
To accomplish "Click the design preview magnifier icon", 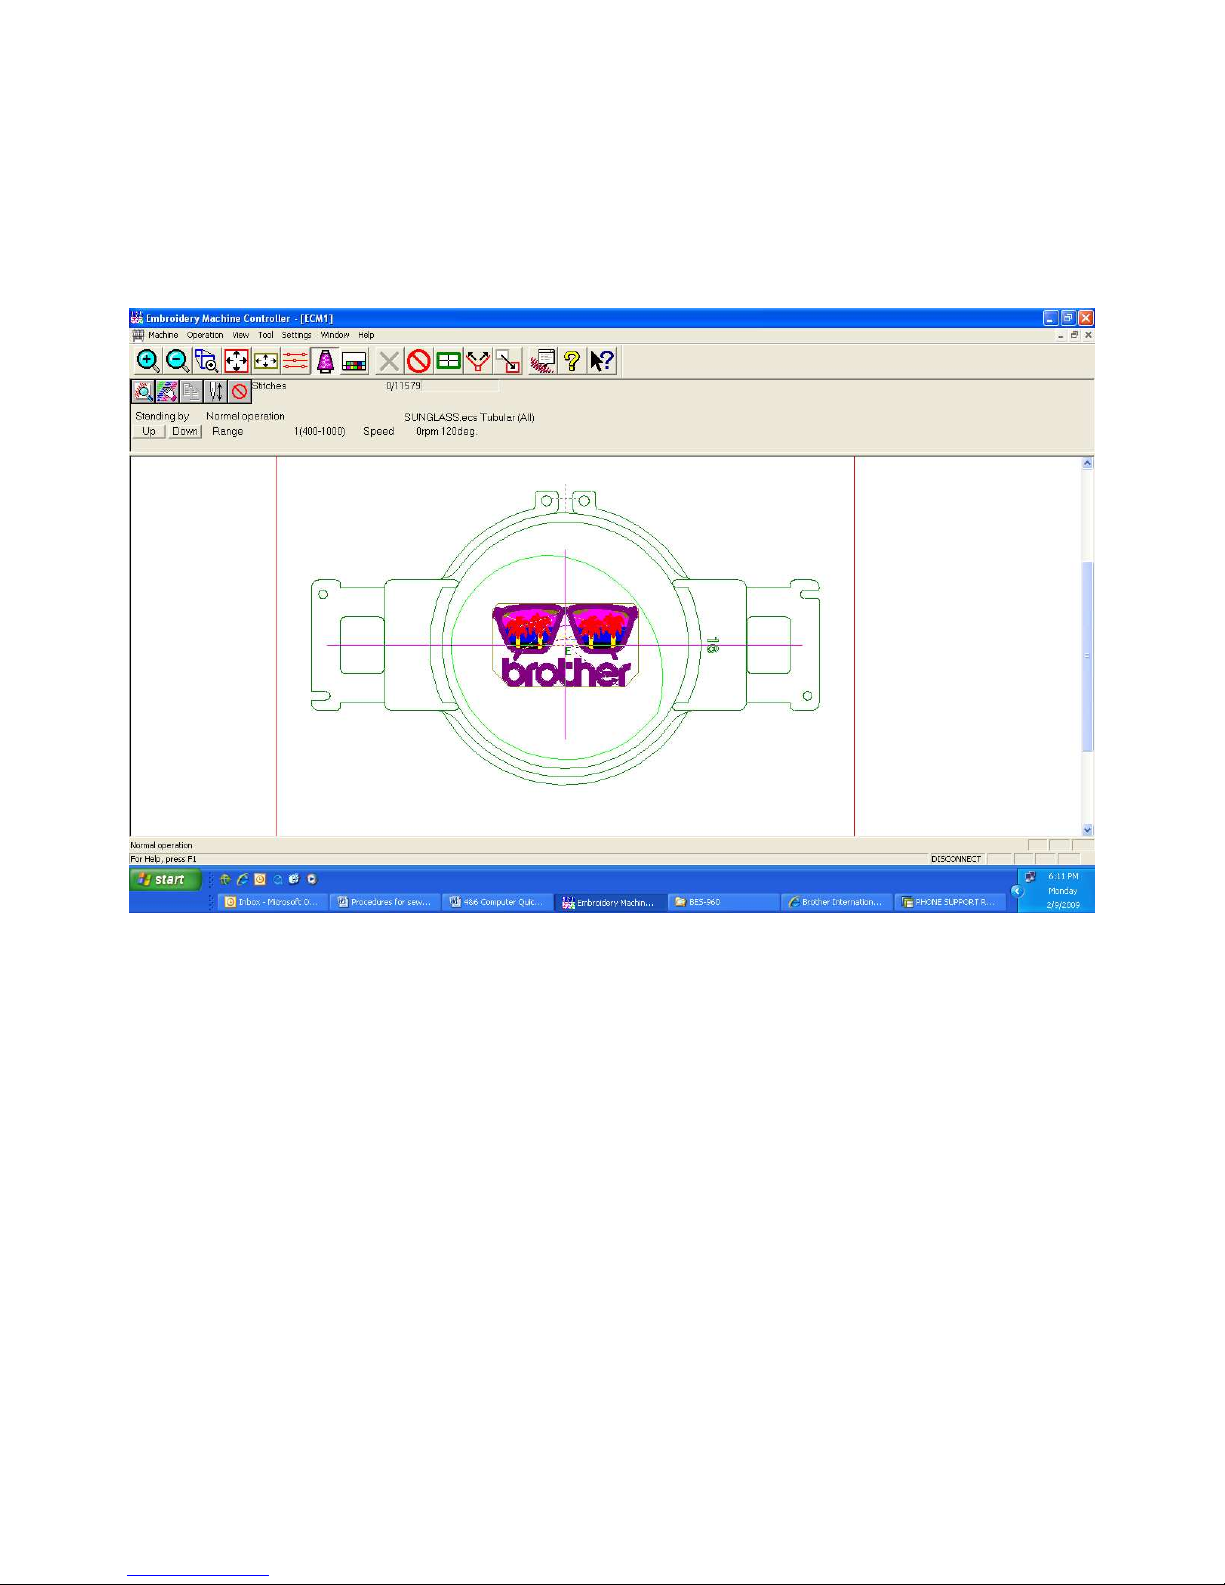I will coord(144,391).
